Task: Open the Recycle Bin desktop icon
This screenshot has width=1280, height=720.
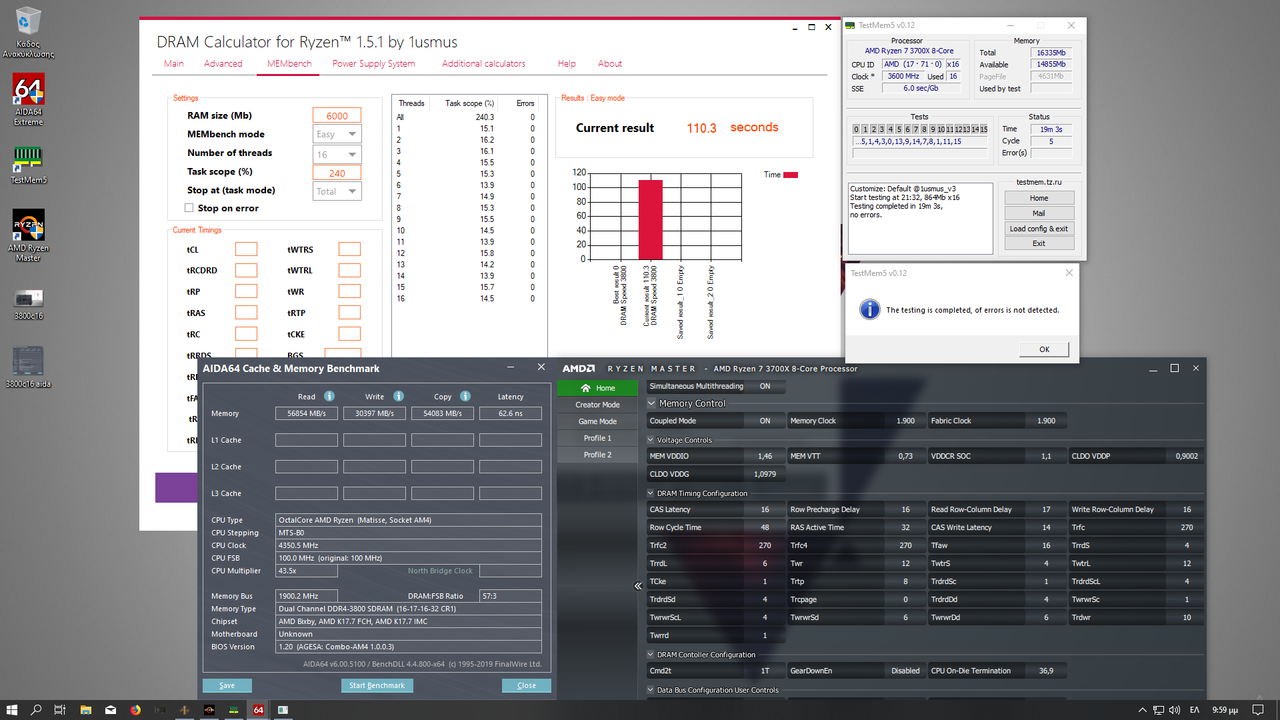Action: (29, 32)
